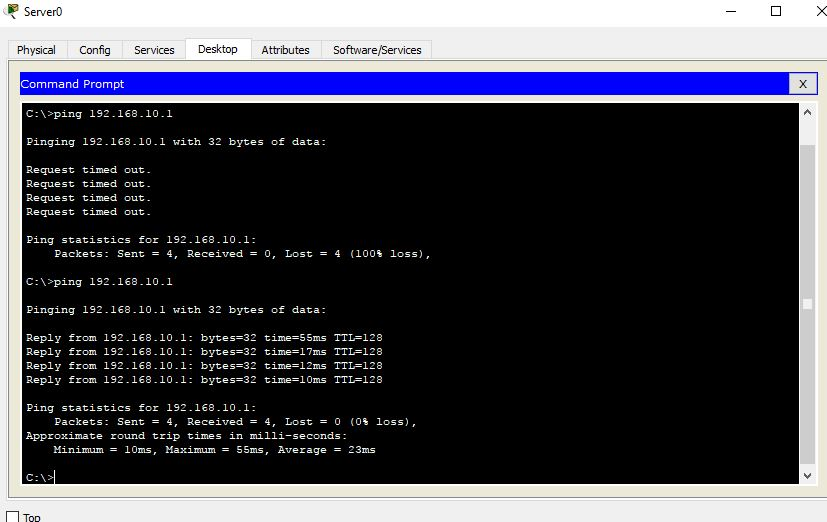Click the Command Prompt title bar
This screenshot has width=827, height=522.
pos(404,84)
